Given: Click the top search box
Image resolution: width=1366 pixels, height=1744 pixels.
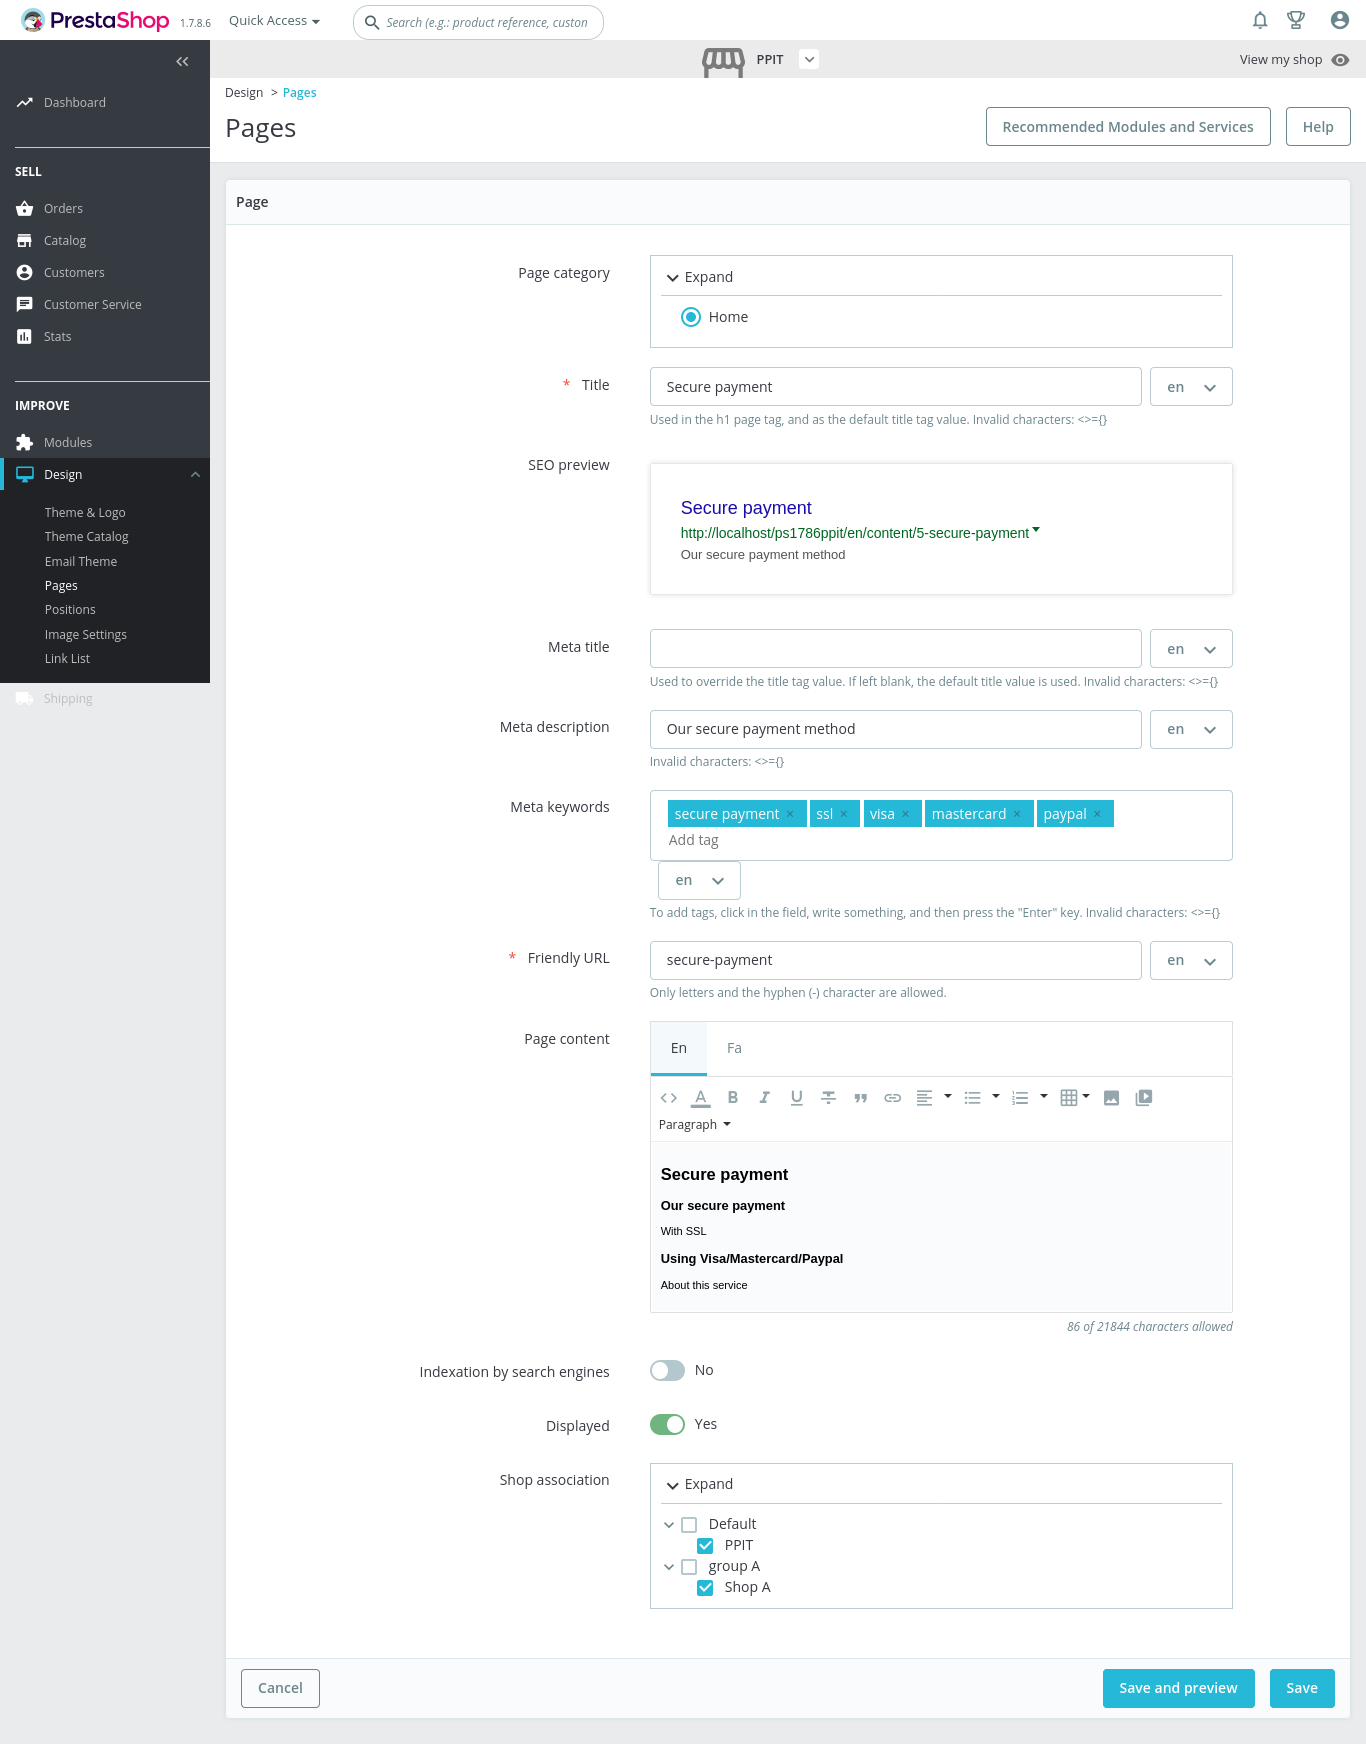Looking at the screenshot, I should click(x=478, y=22).
